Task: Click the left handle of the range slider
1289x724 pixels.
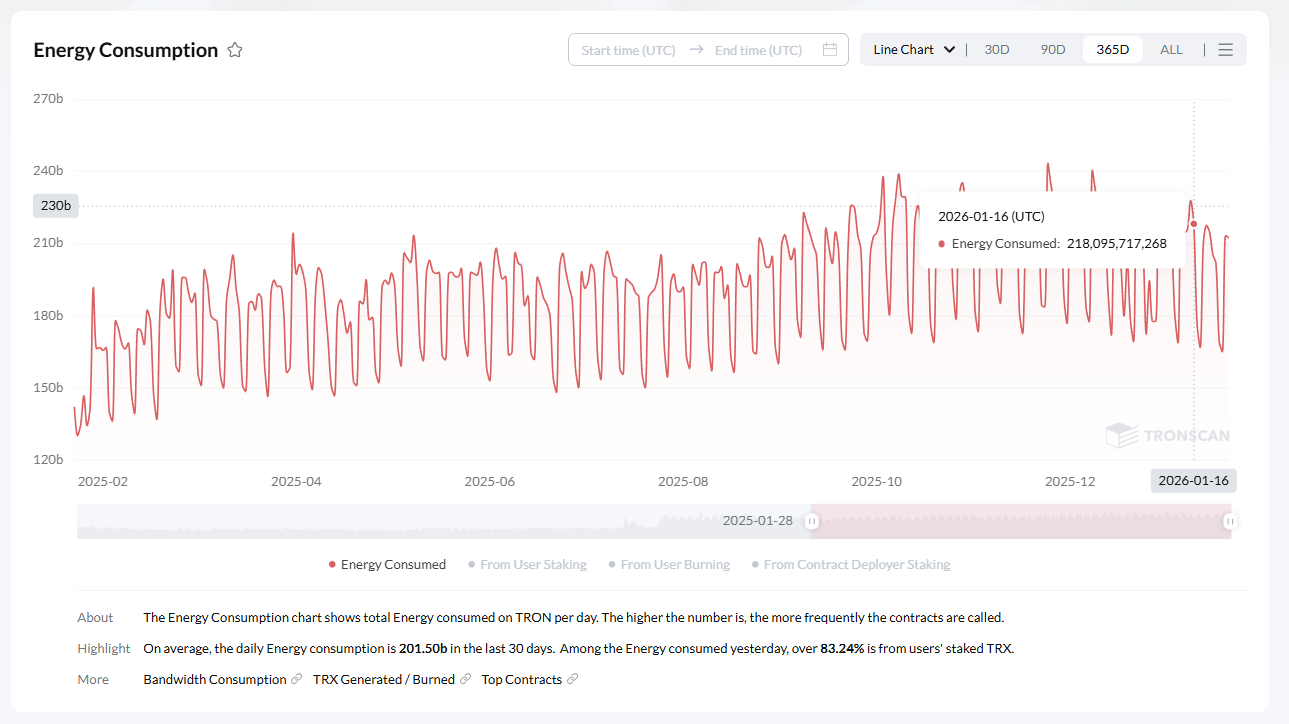Action: click(812, 521)
